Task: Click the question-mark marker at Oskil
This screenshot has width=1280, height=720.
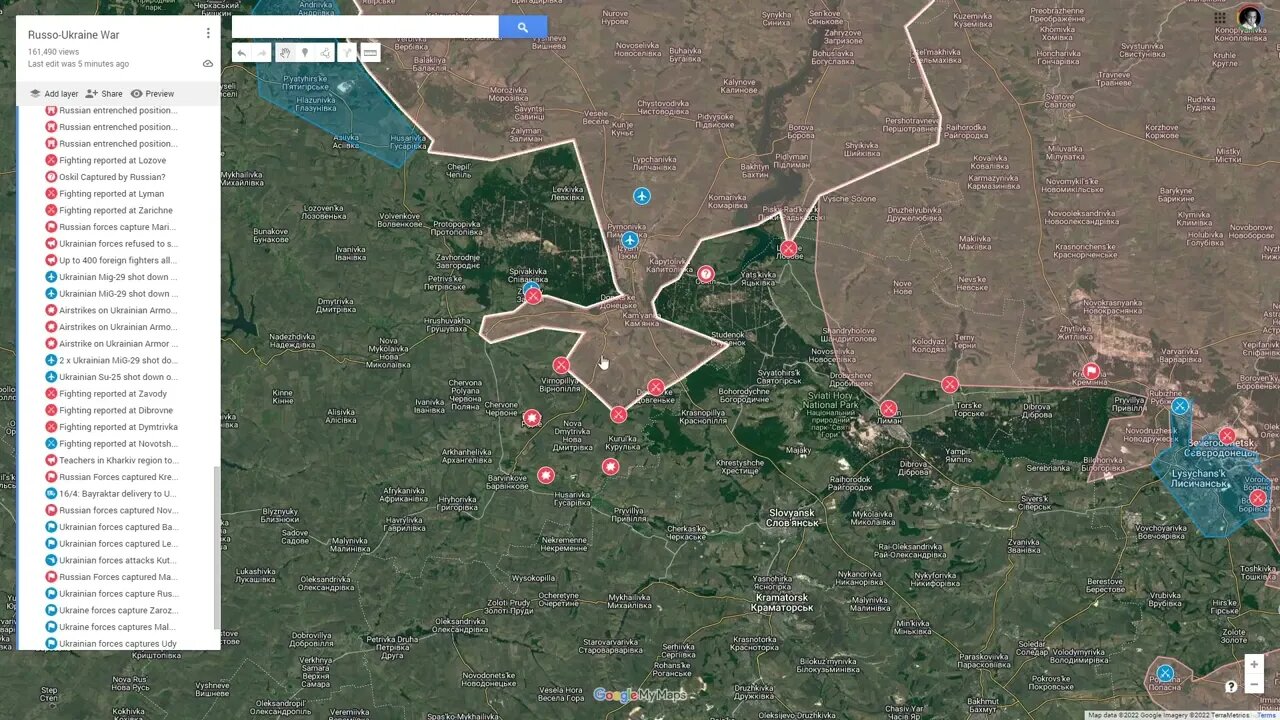Action: point(706,274)
